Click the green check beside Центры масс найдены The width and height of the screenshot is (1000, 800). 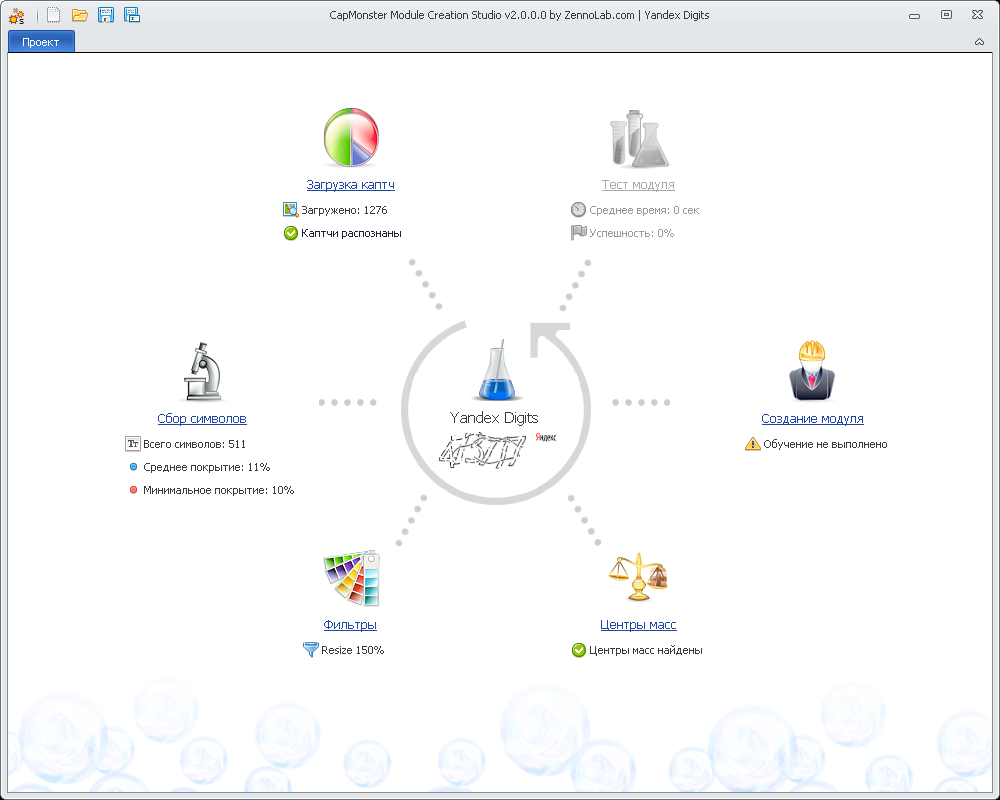click(578, 649)
